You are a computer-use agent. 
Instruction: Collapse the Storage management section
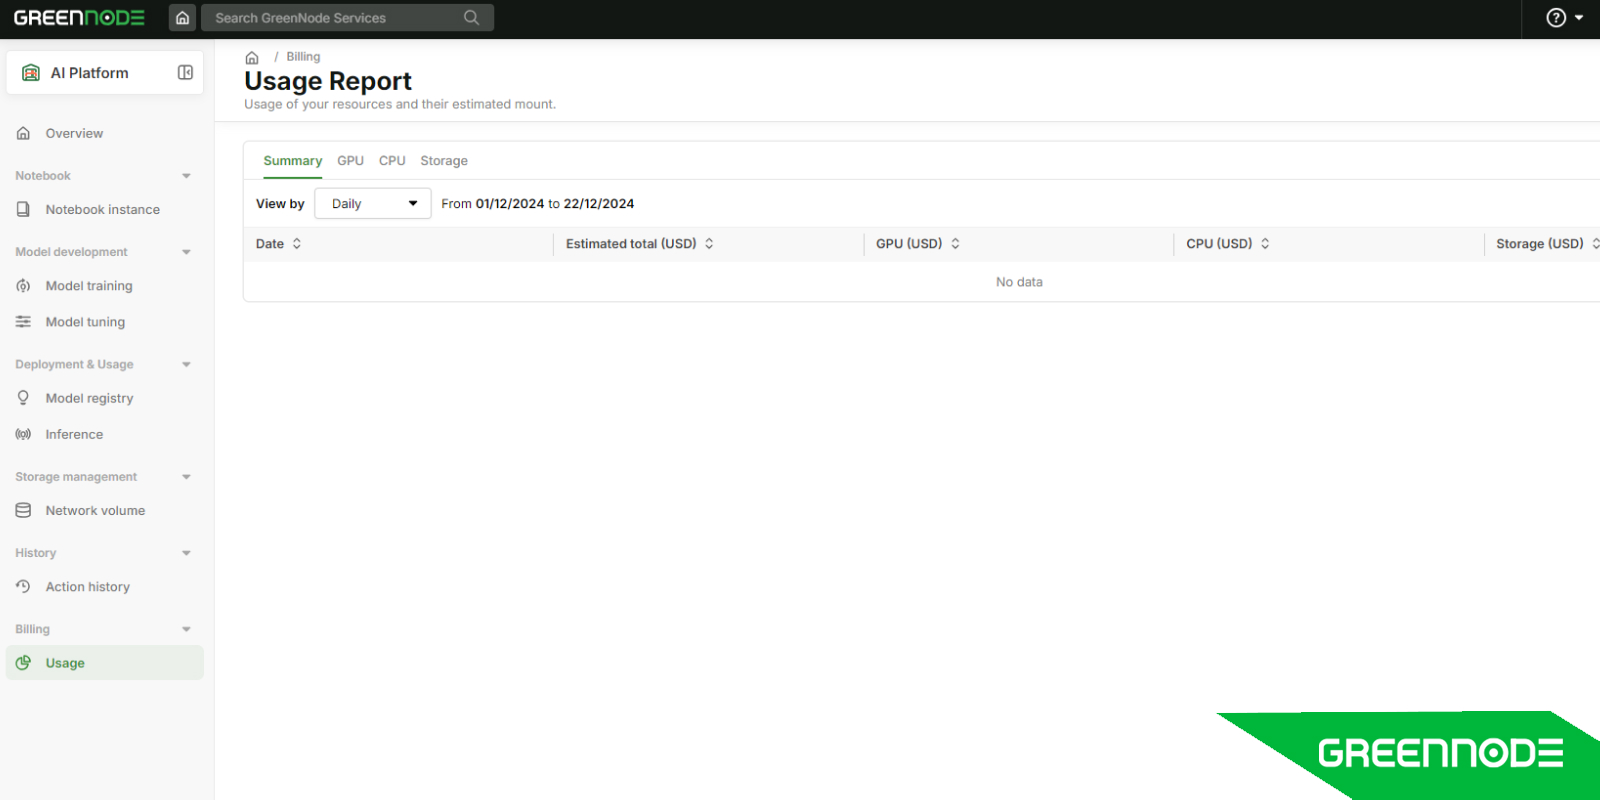tap(186, 477)
